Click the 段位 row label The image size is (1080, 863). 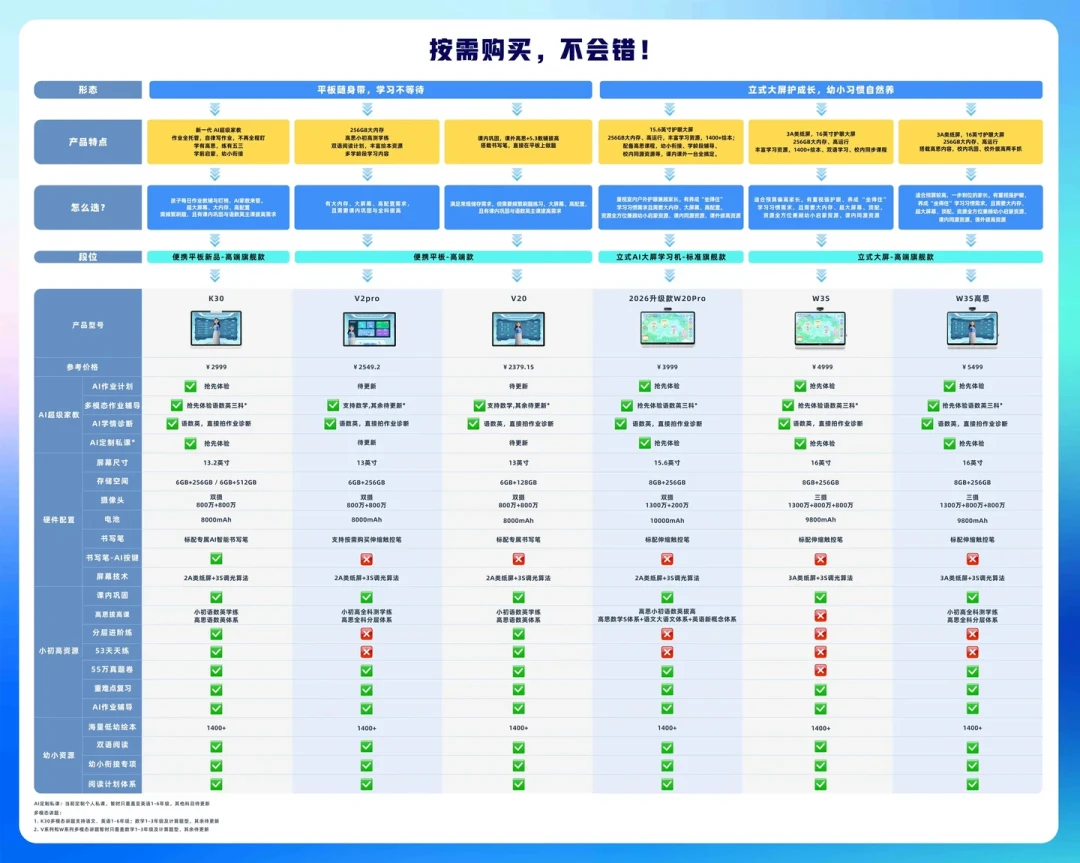(x=88, y=257)
